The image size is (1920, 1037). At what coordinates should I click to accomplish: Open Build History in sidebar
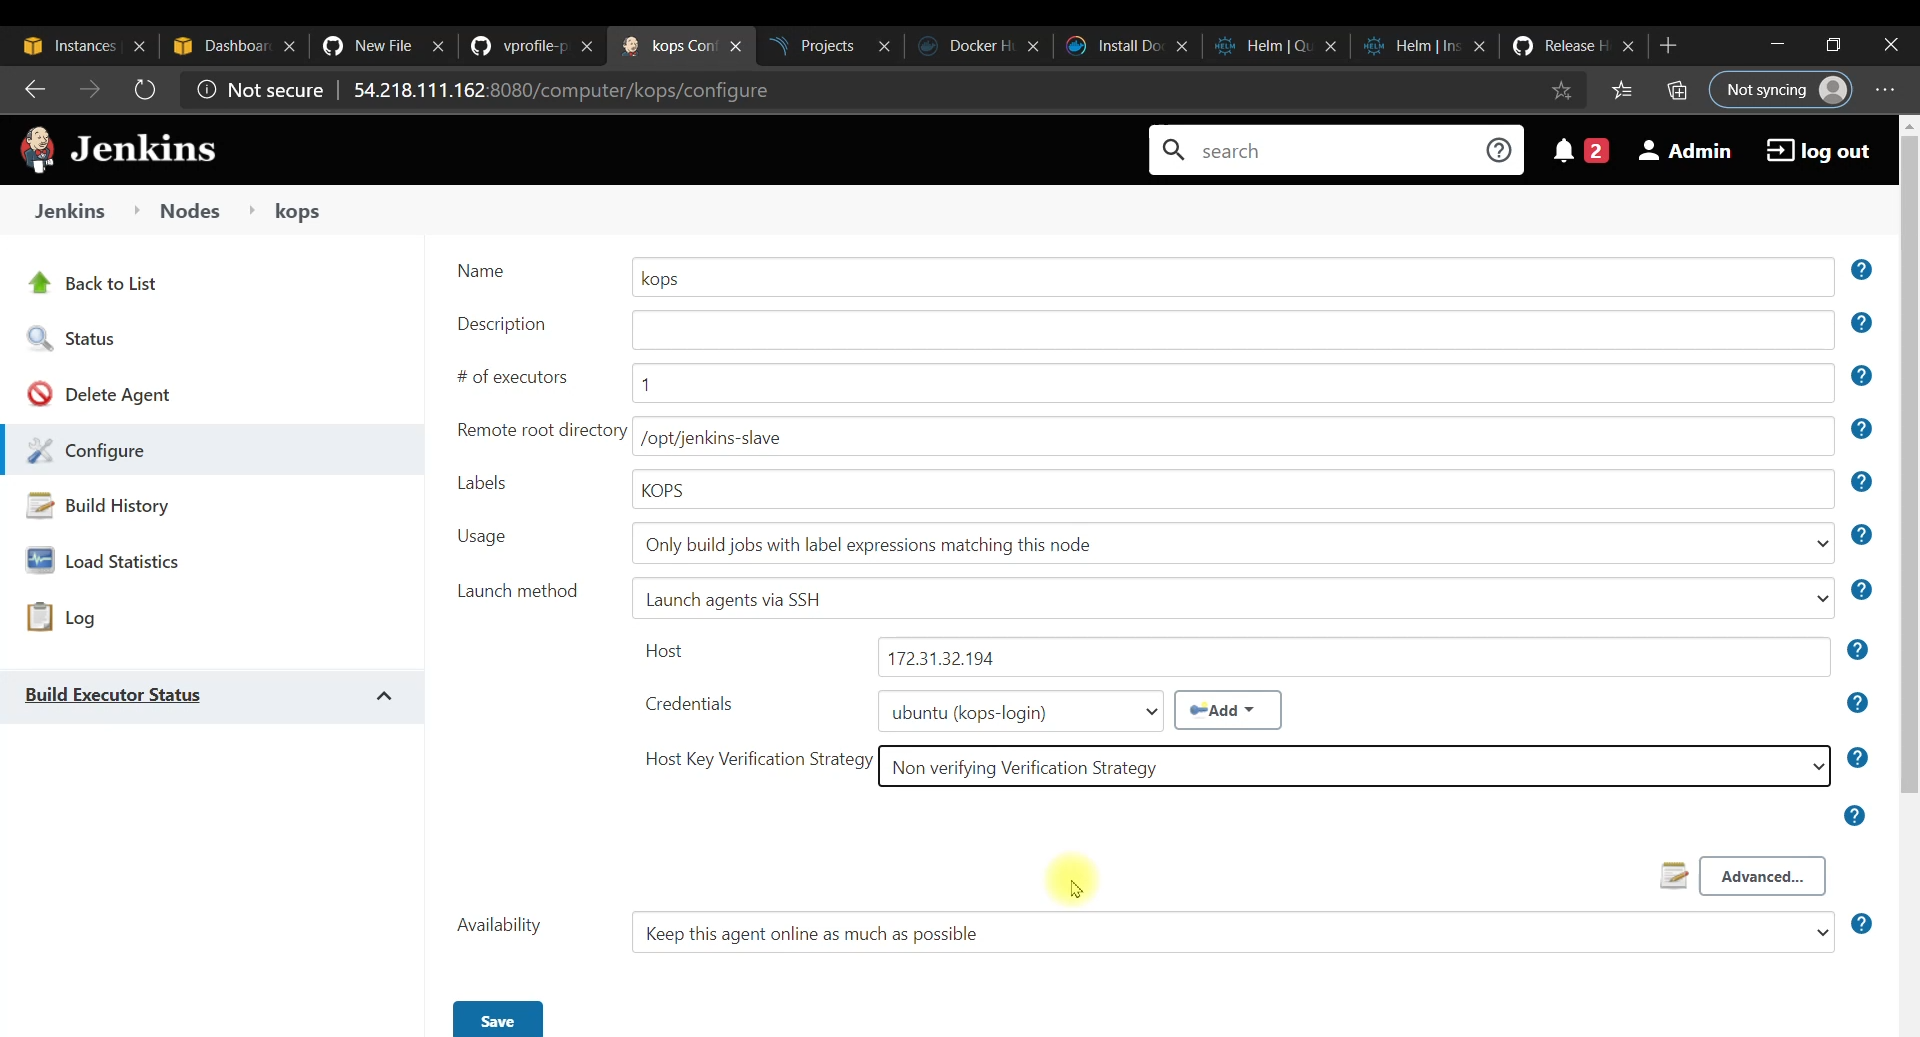tap(116, 506)
